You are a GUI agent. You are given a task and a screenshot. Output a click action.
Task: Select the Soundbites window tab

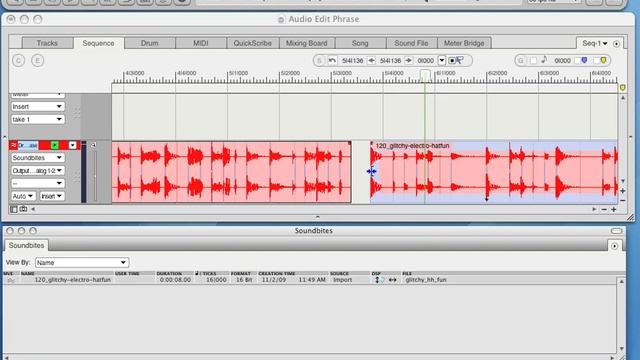click(27, 245)
